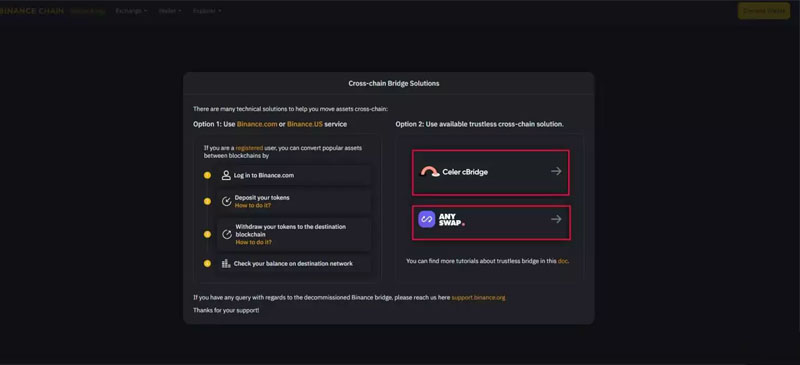
Task: Click the 'Deposit your tokens' step text
Action: pos(262,198)
